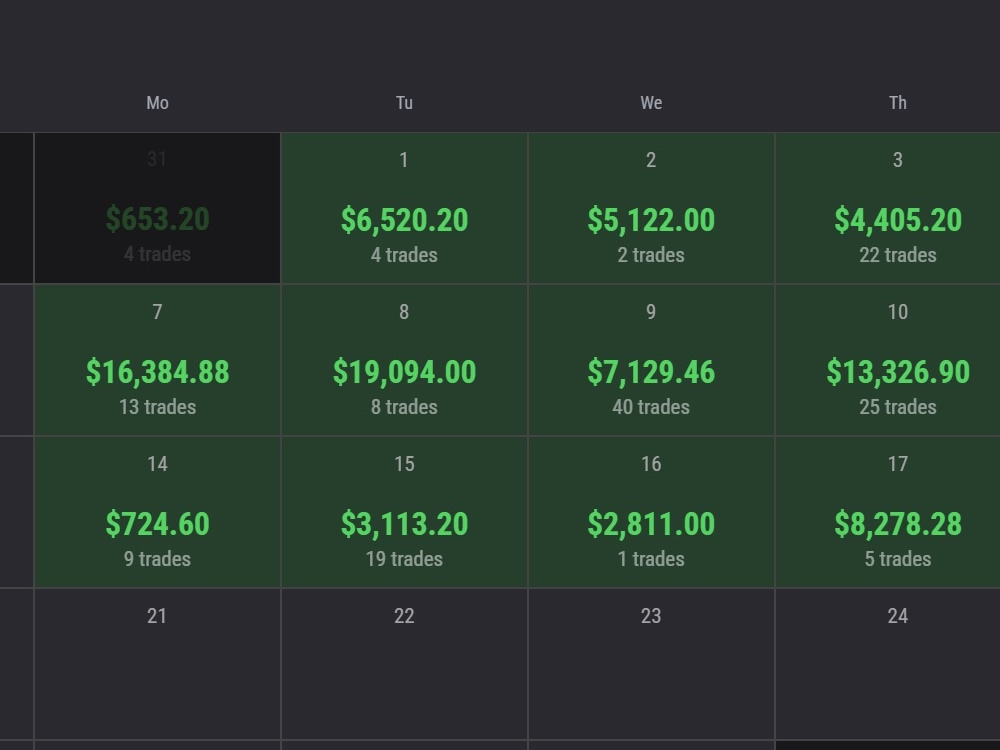Click the '40 trades' text on day 9

(651, 407)
